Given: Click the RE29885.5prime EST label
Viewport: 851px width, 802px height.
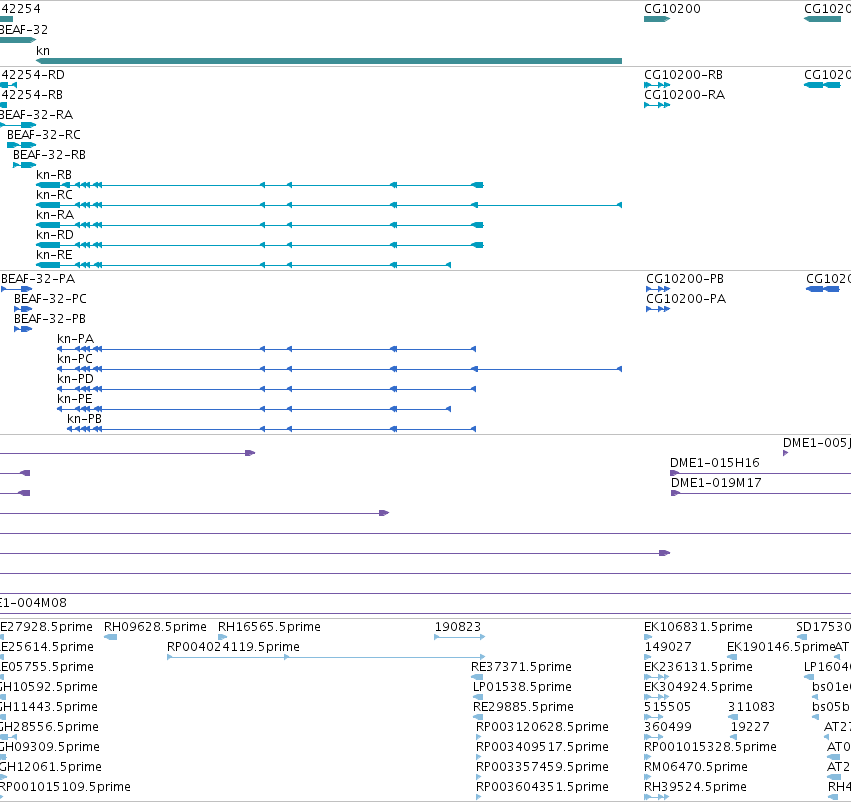Looking at the screenshot, I should pyautogui.click(x=523, y=706).
